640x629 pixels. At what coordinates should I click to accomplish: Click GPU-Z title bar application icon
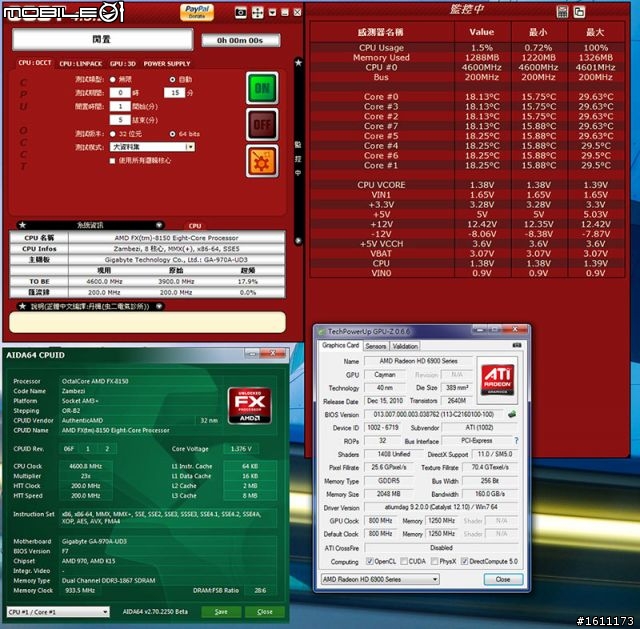(x=321, y=331)
